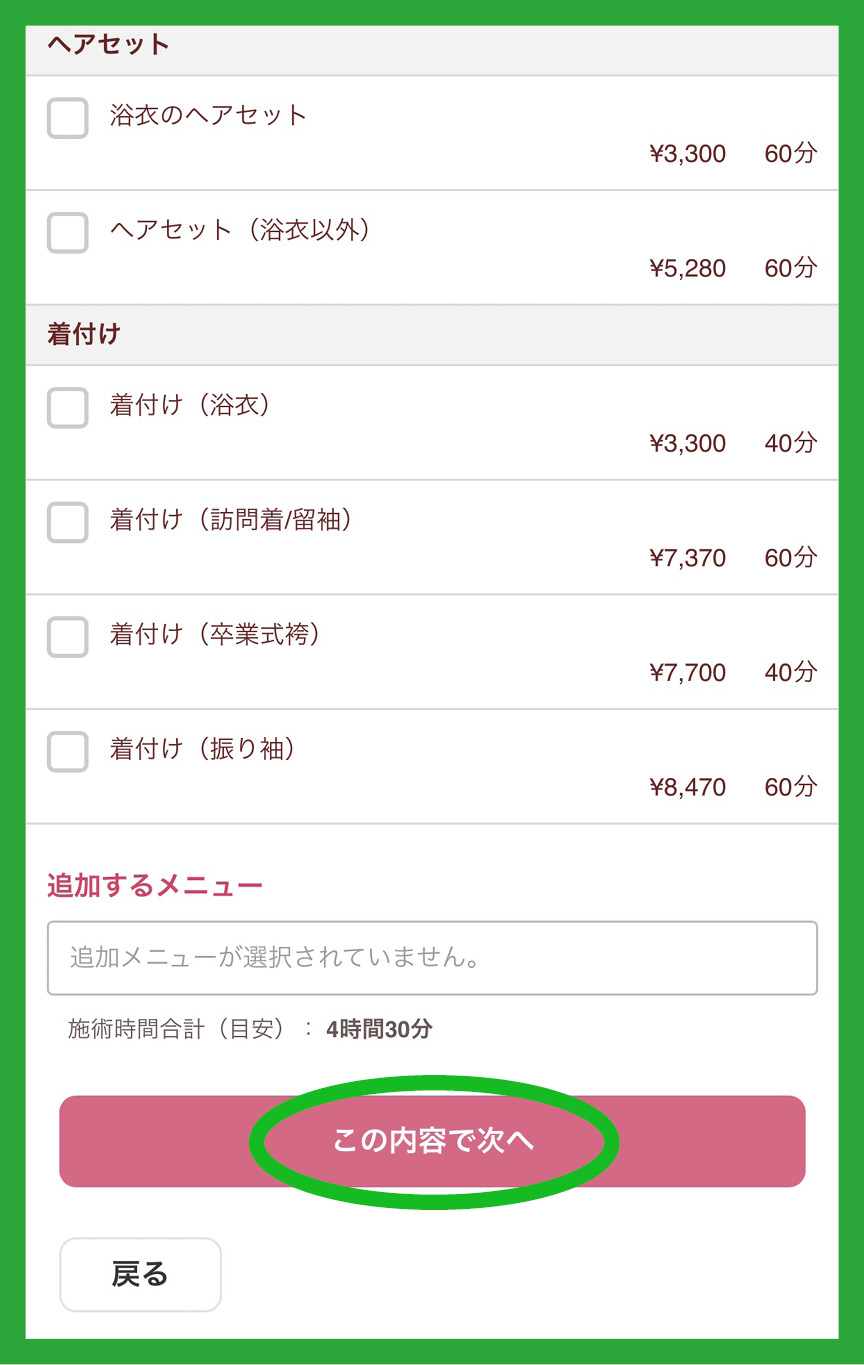This screenshot has height=1365, width=864.
Task: Click the 着付け section header
Action: tap(84, 335)
